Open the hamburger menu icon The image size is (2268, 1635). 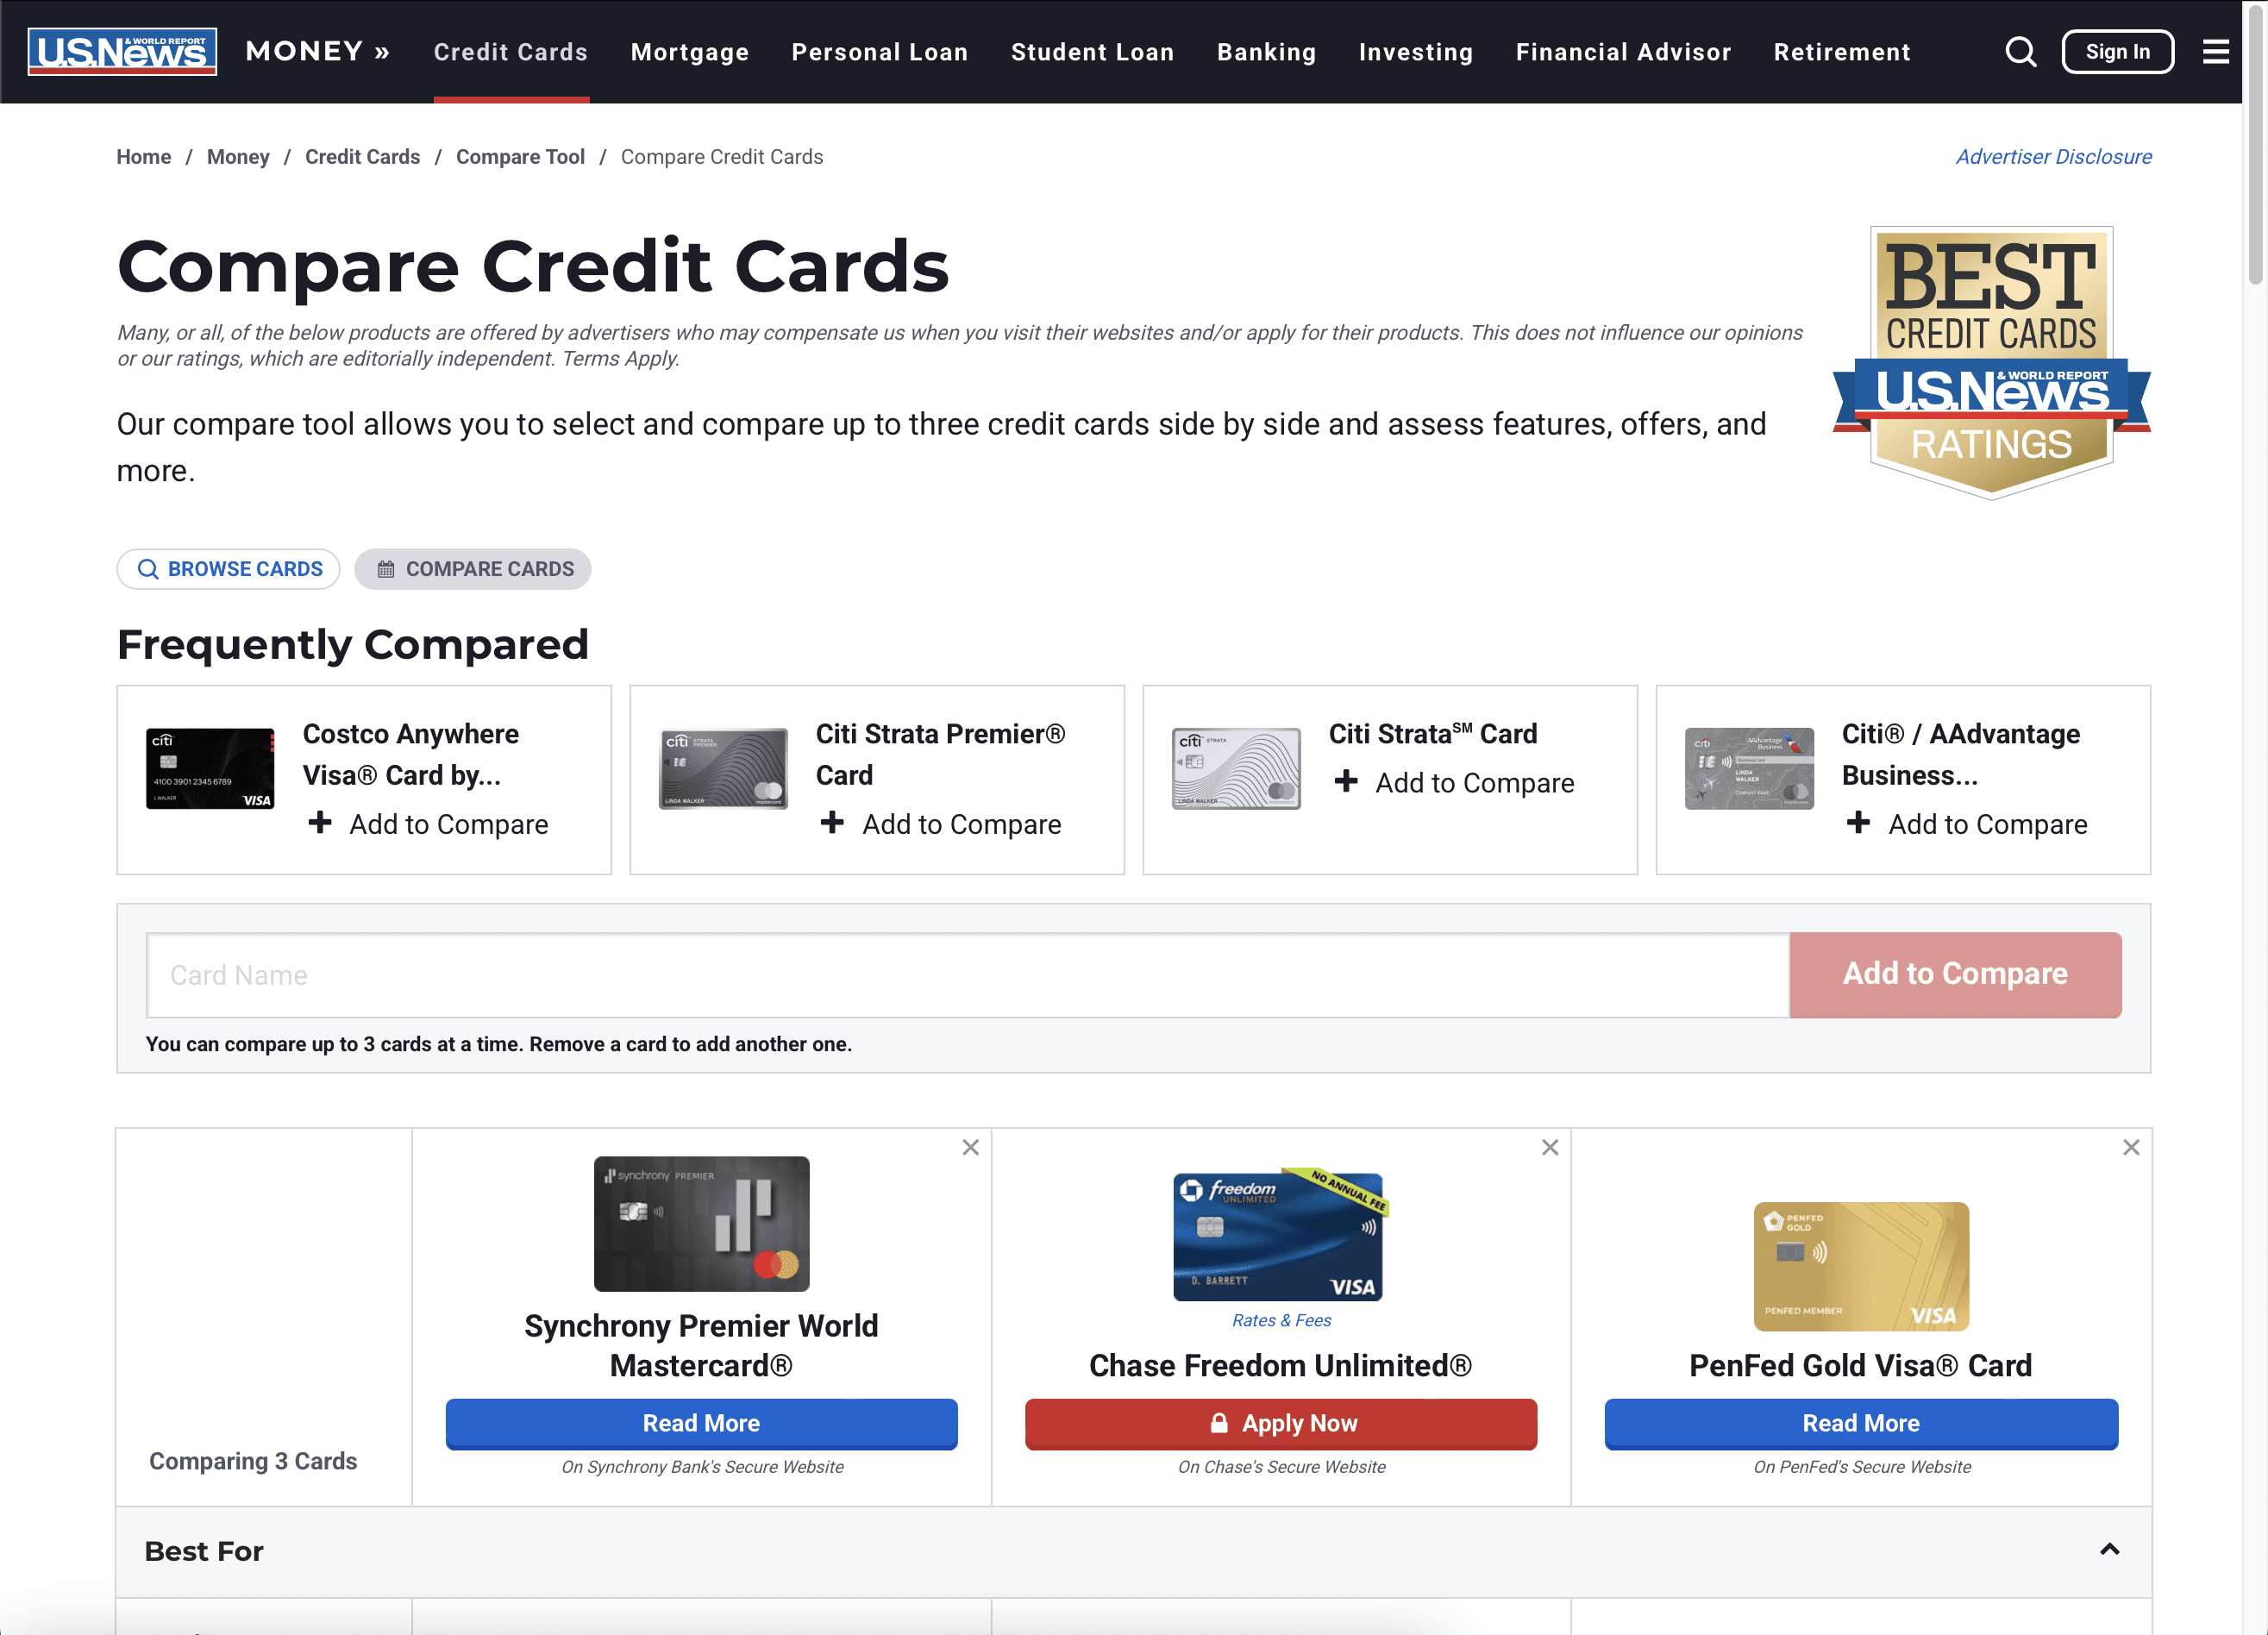coord(2215,52)
